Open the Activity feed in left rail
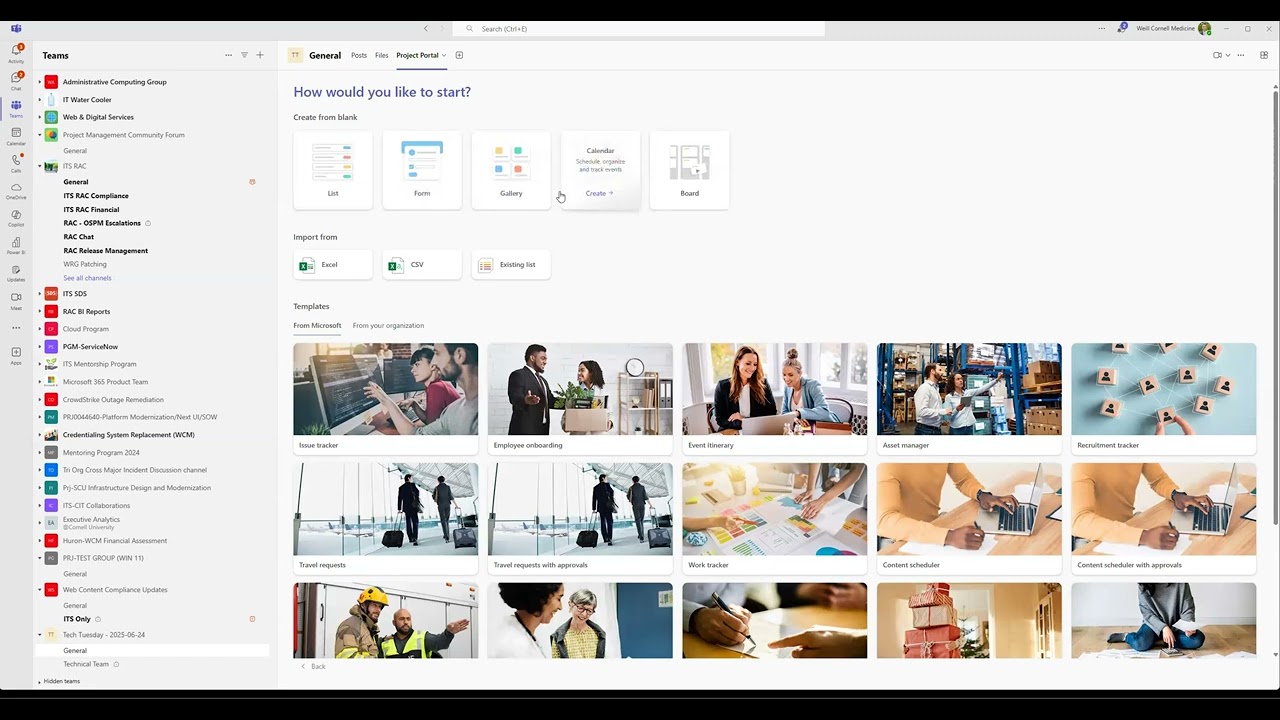Viewport: 1280px width, 720px height. (x=16, y=53)
